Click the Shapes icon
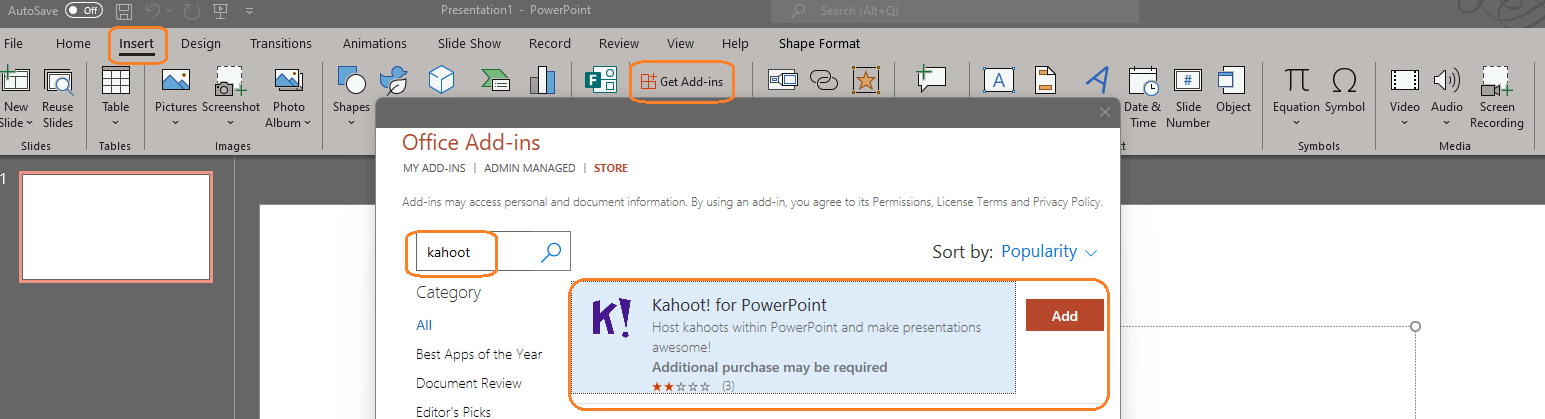The image size is (1545, 419). tap(351, 82)
